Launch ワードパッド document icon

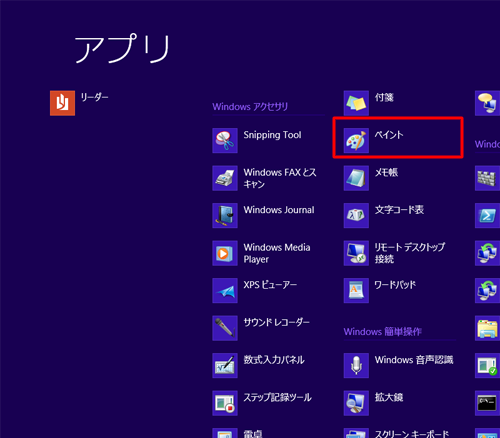(356, 290)
